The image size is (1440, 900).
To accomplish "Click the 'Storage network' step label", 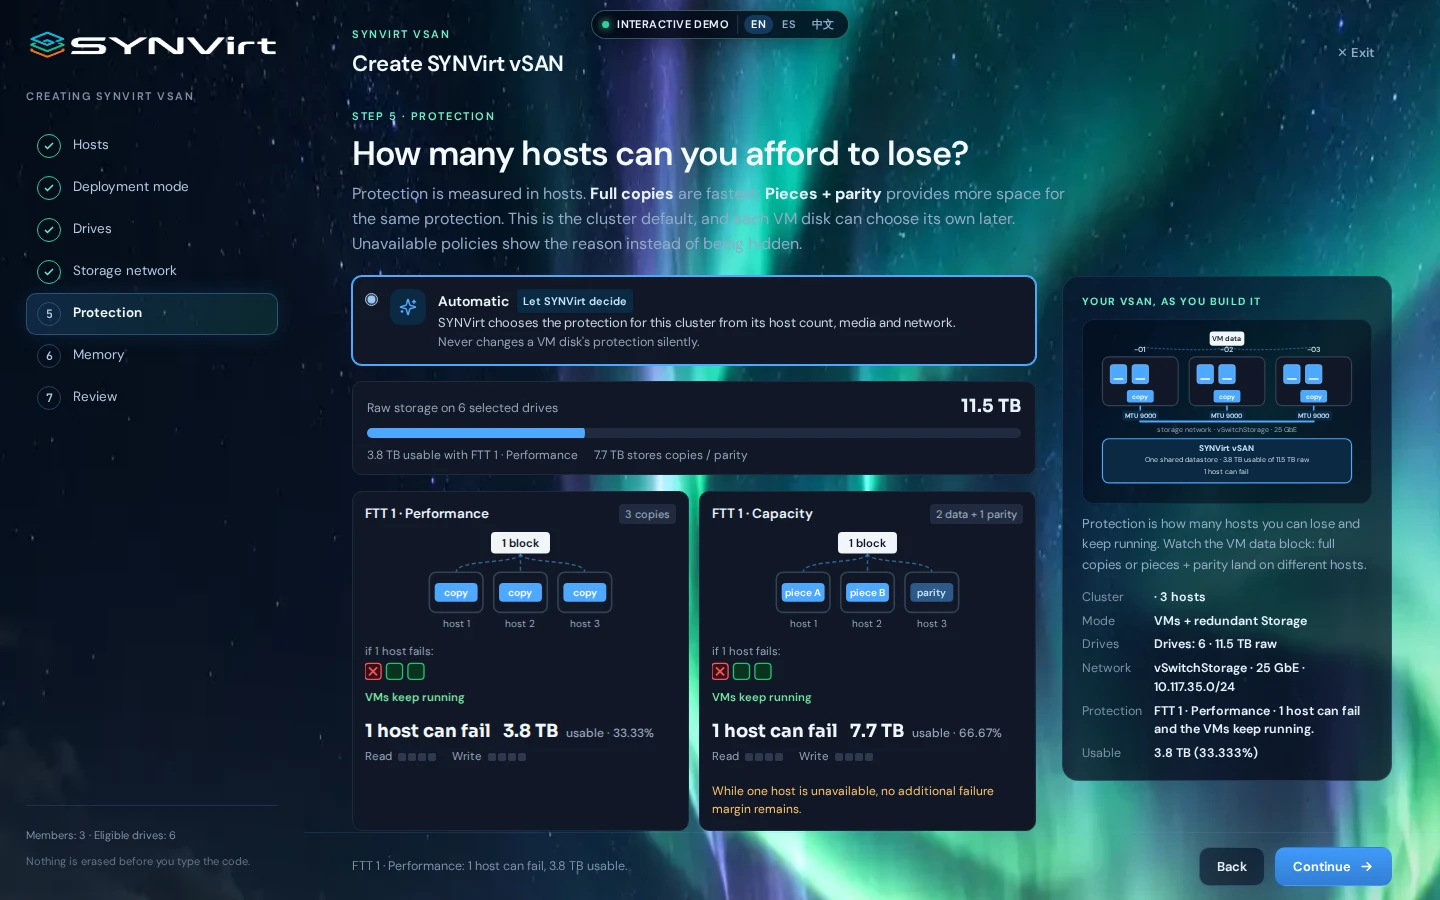I will click(124, 271).
